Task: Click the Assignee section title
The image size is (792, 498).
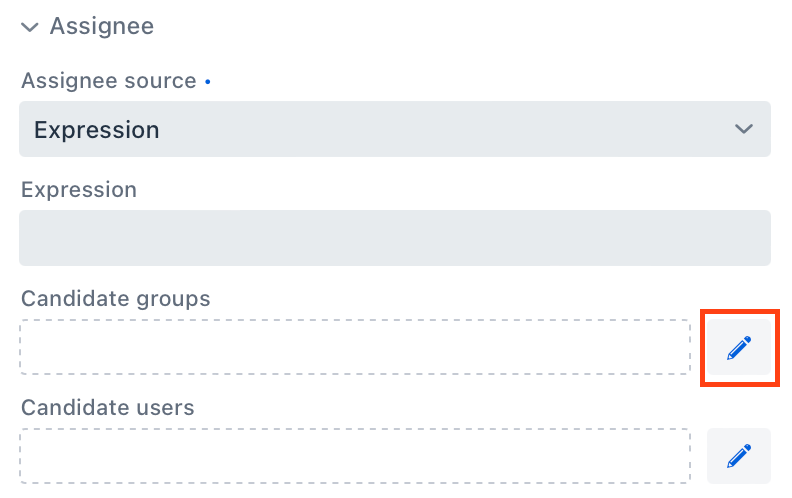Action: coord(101,27)
